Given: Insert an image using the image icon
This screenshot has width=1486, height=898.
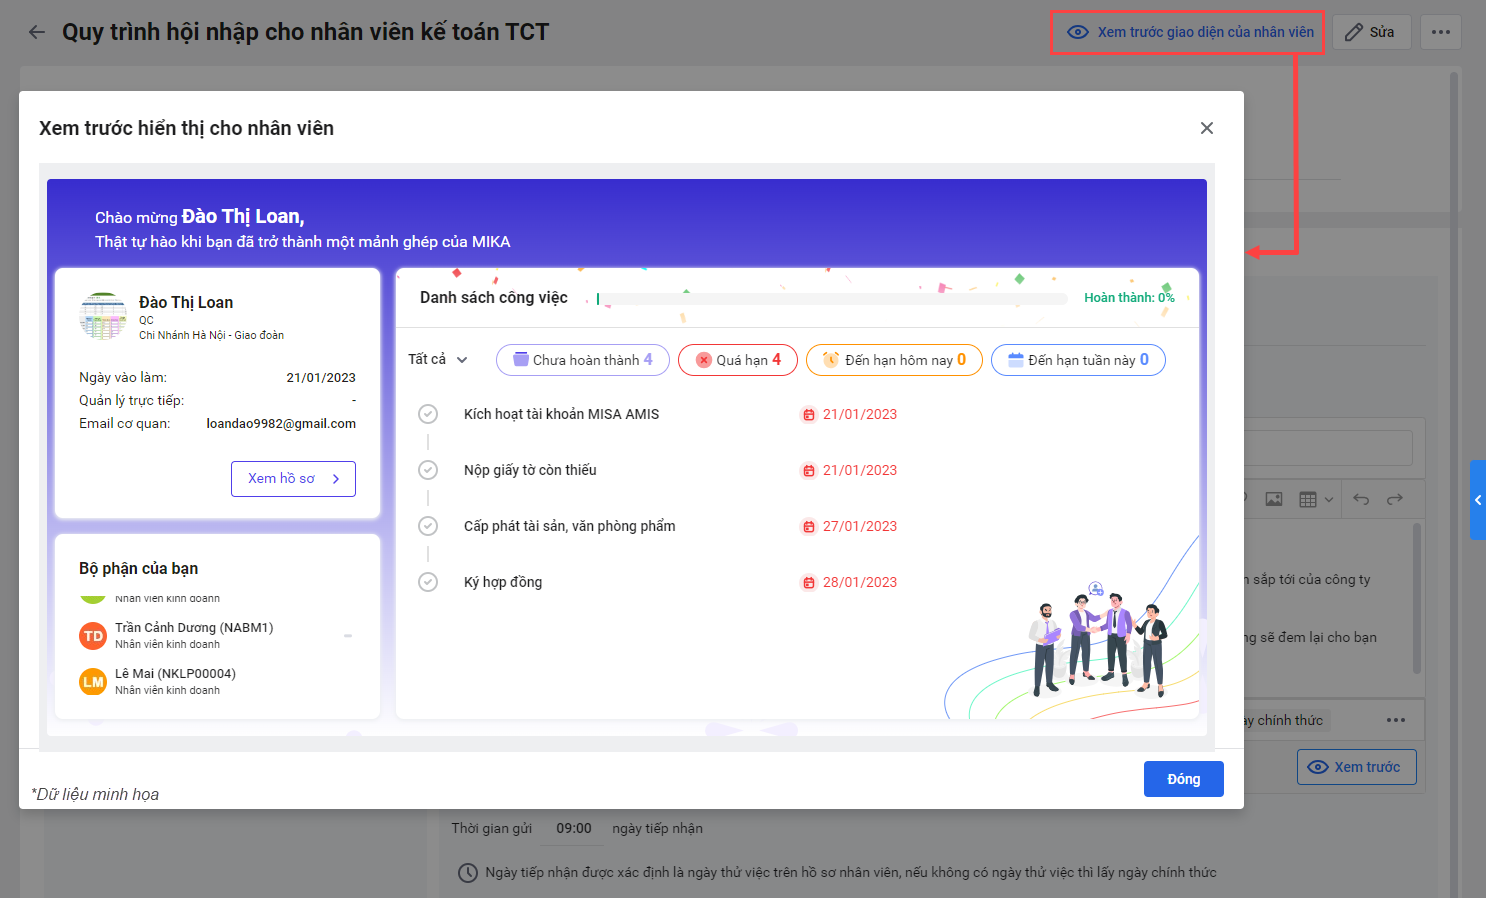Looking at the screenshot, I should point(1273,498).
